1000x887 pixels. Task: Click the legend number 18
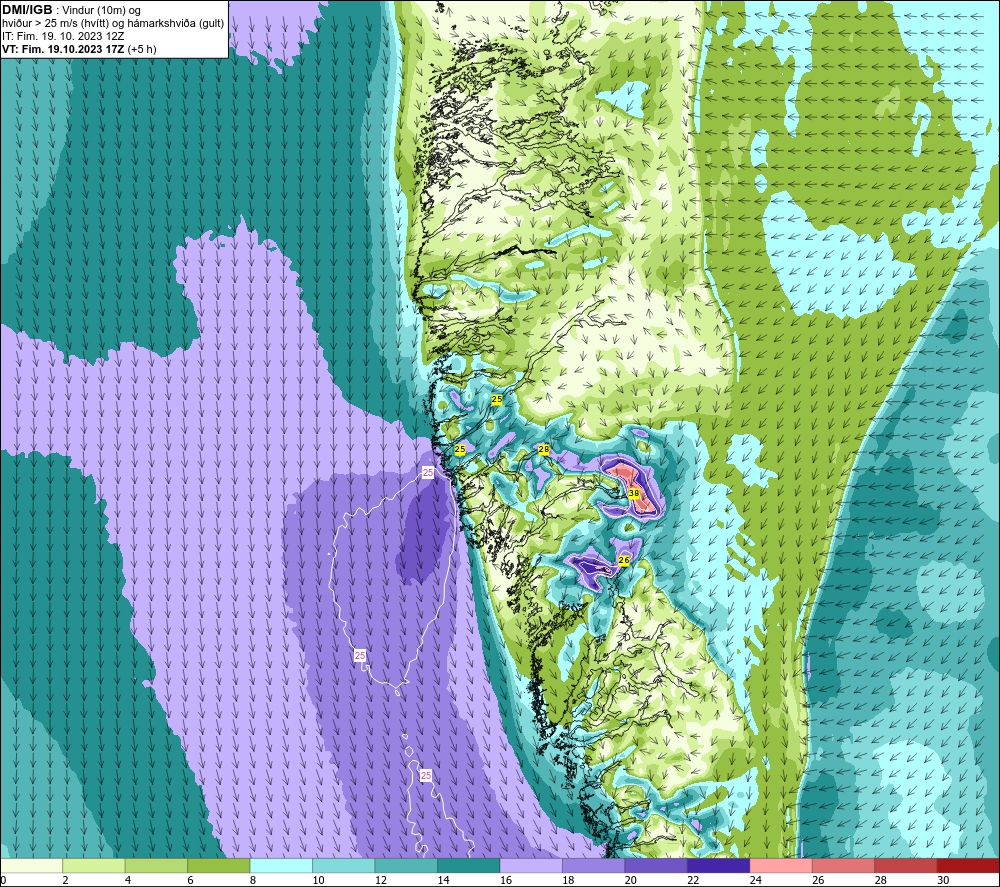(x=568, y=880)
